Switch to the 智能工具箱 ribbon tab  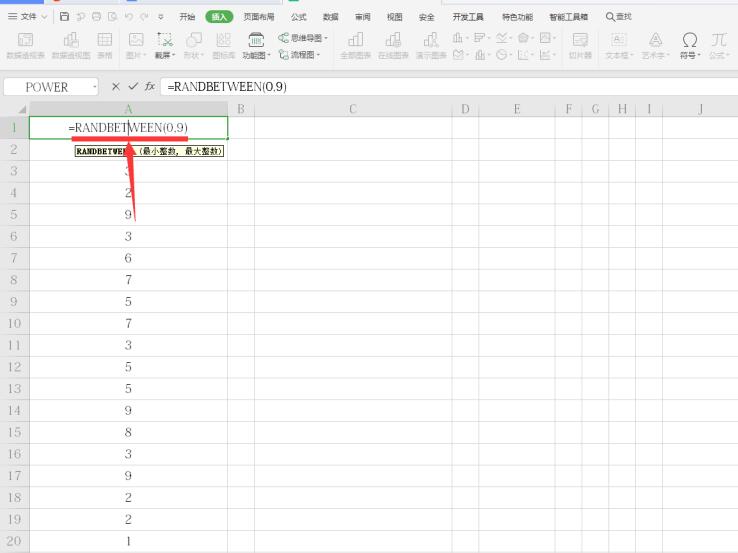tap(569, 17)
